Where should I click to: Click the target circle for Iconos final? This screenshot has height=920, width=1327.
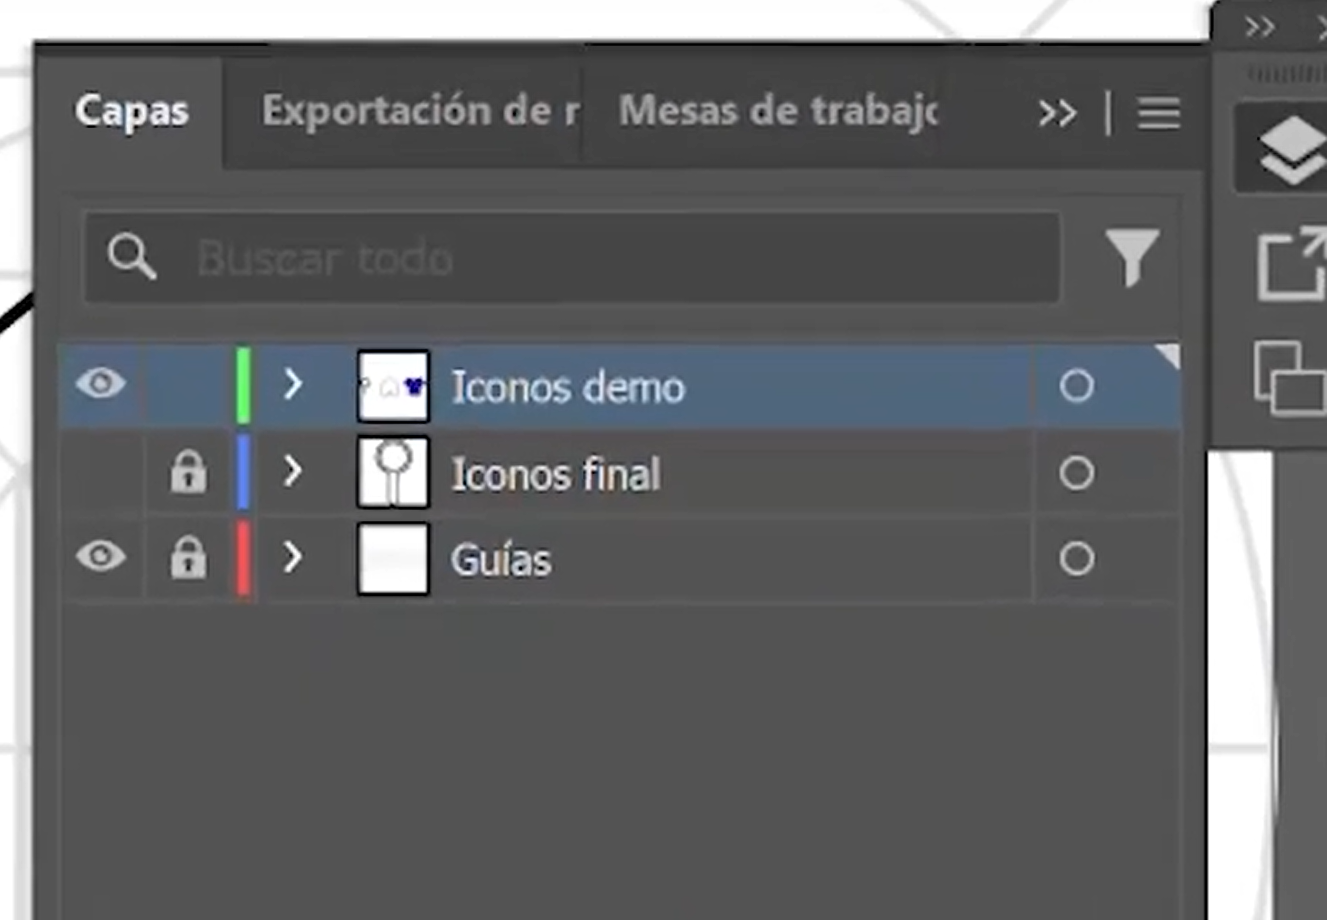[x=1076, y=473]
